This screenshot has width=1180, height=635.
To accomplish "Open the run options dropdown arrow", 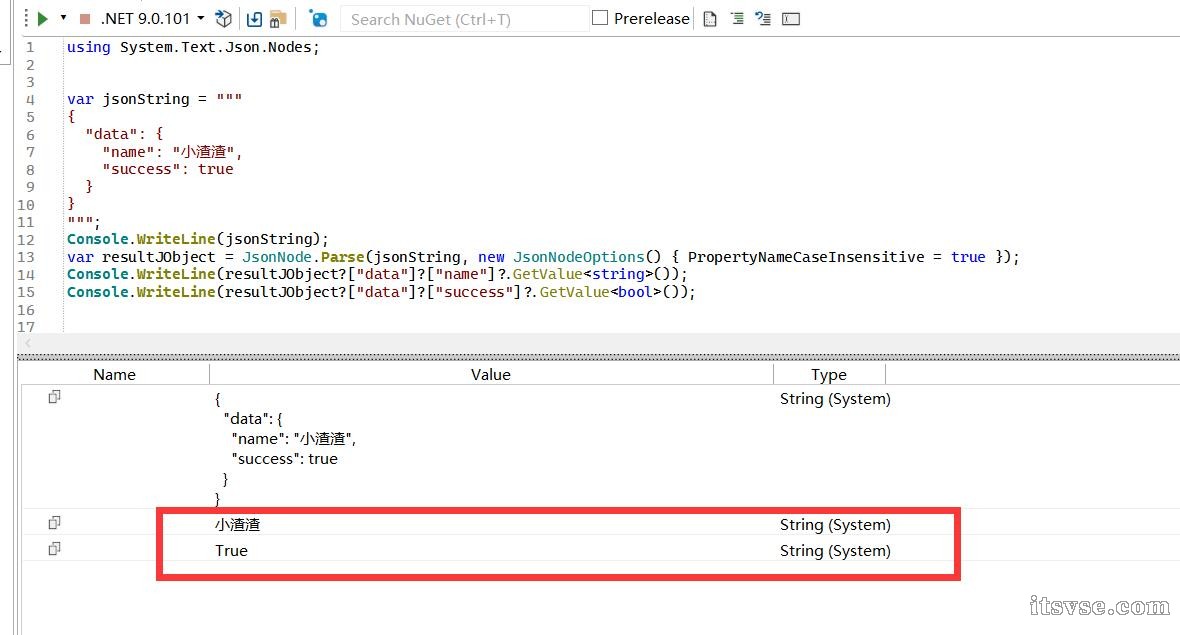I will [63, 17].
